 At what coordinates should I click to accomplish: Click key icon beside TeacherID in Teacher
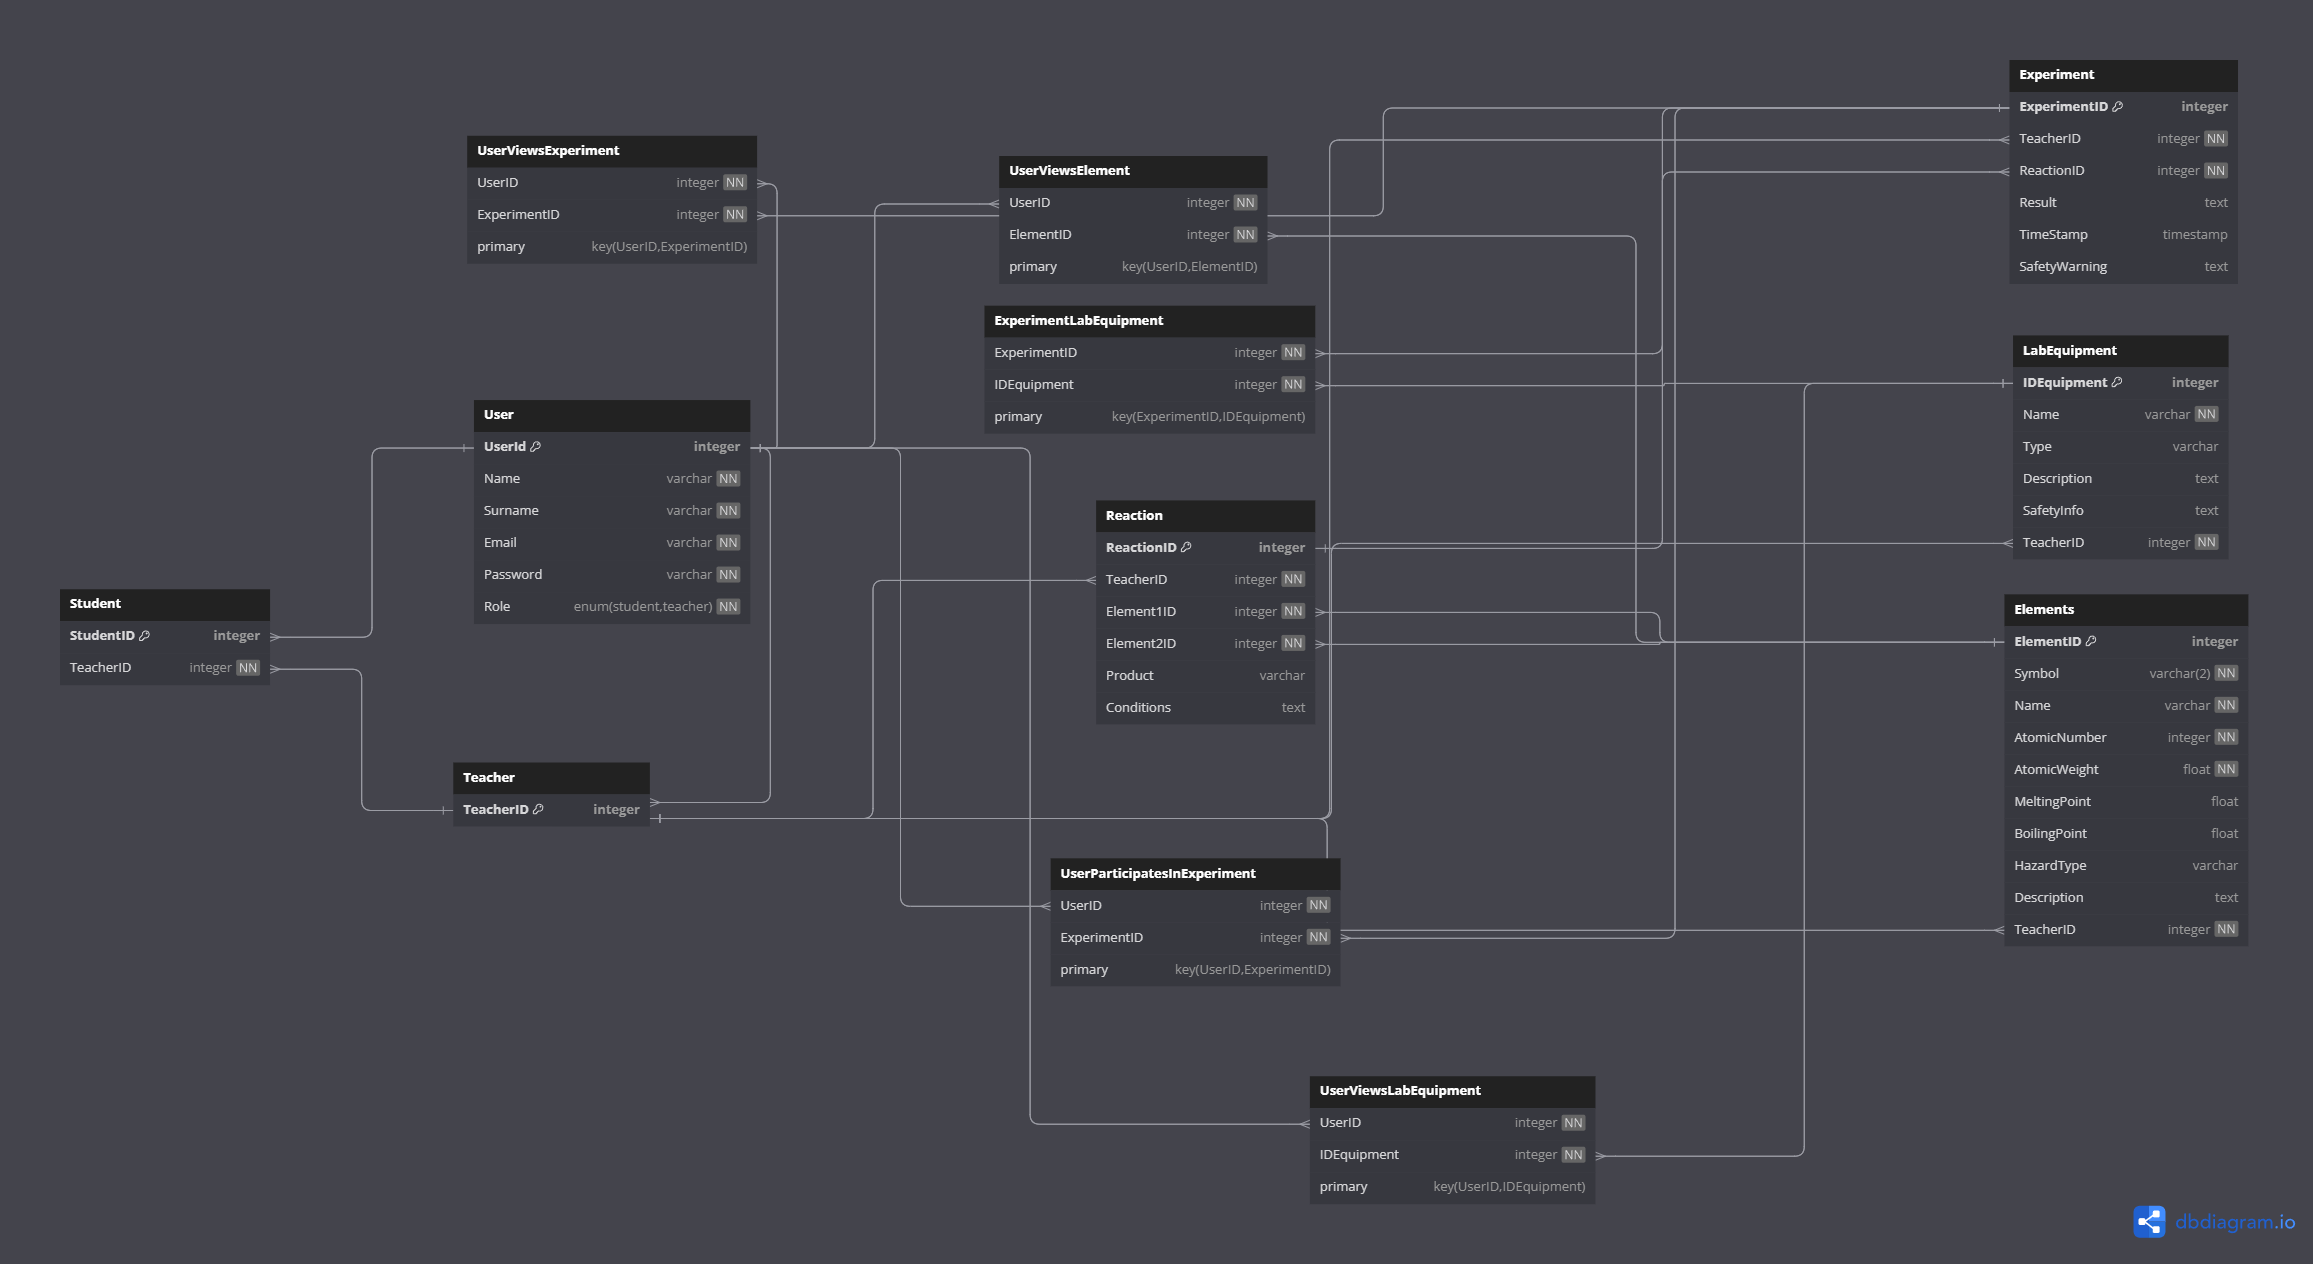click(x=538, y=809)
